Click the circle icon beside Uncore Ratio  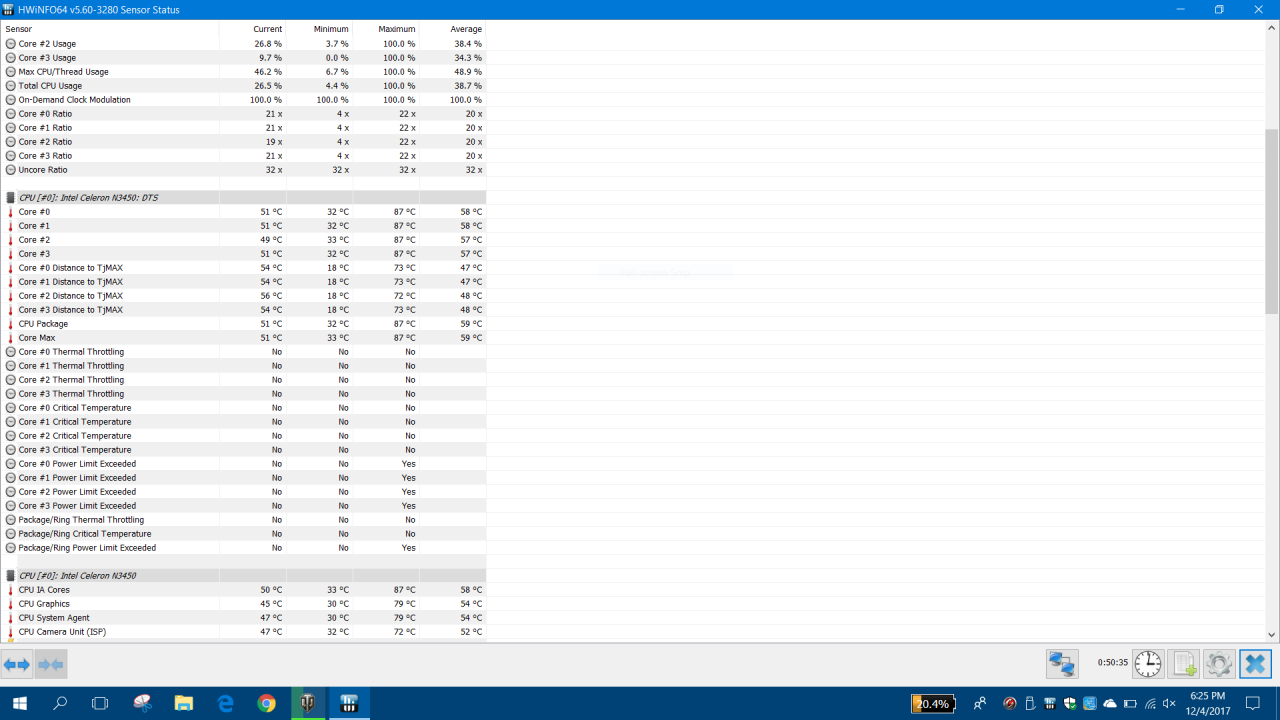[11, 170]
